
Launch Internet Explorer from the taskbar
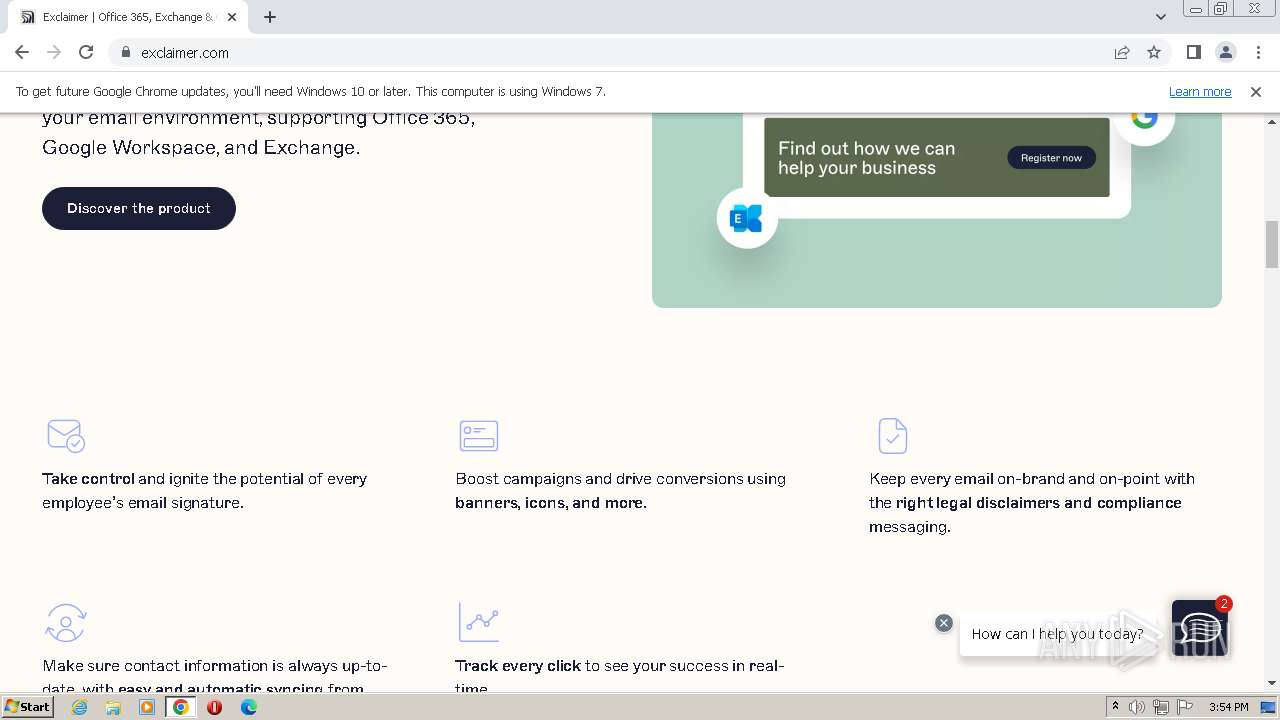(79, 707)
